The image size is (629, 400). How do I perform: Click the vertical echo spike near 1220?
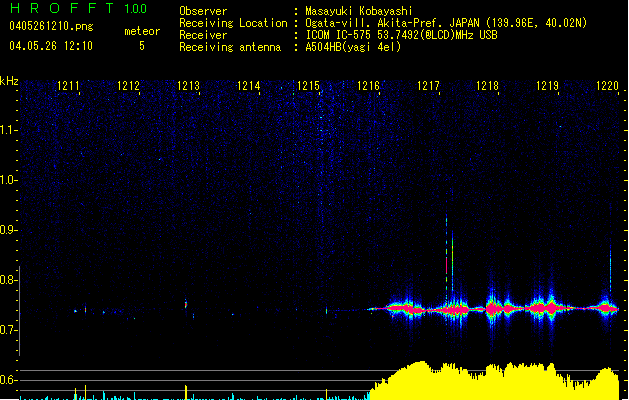[x=611, y=267]
